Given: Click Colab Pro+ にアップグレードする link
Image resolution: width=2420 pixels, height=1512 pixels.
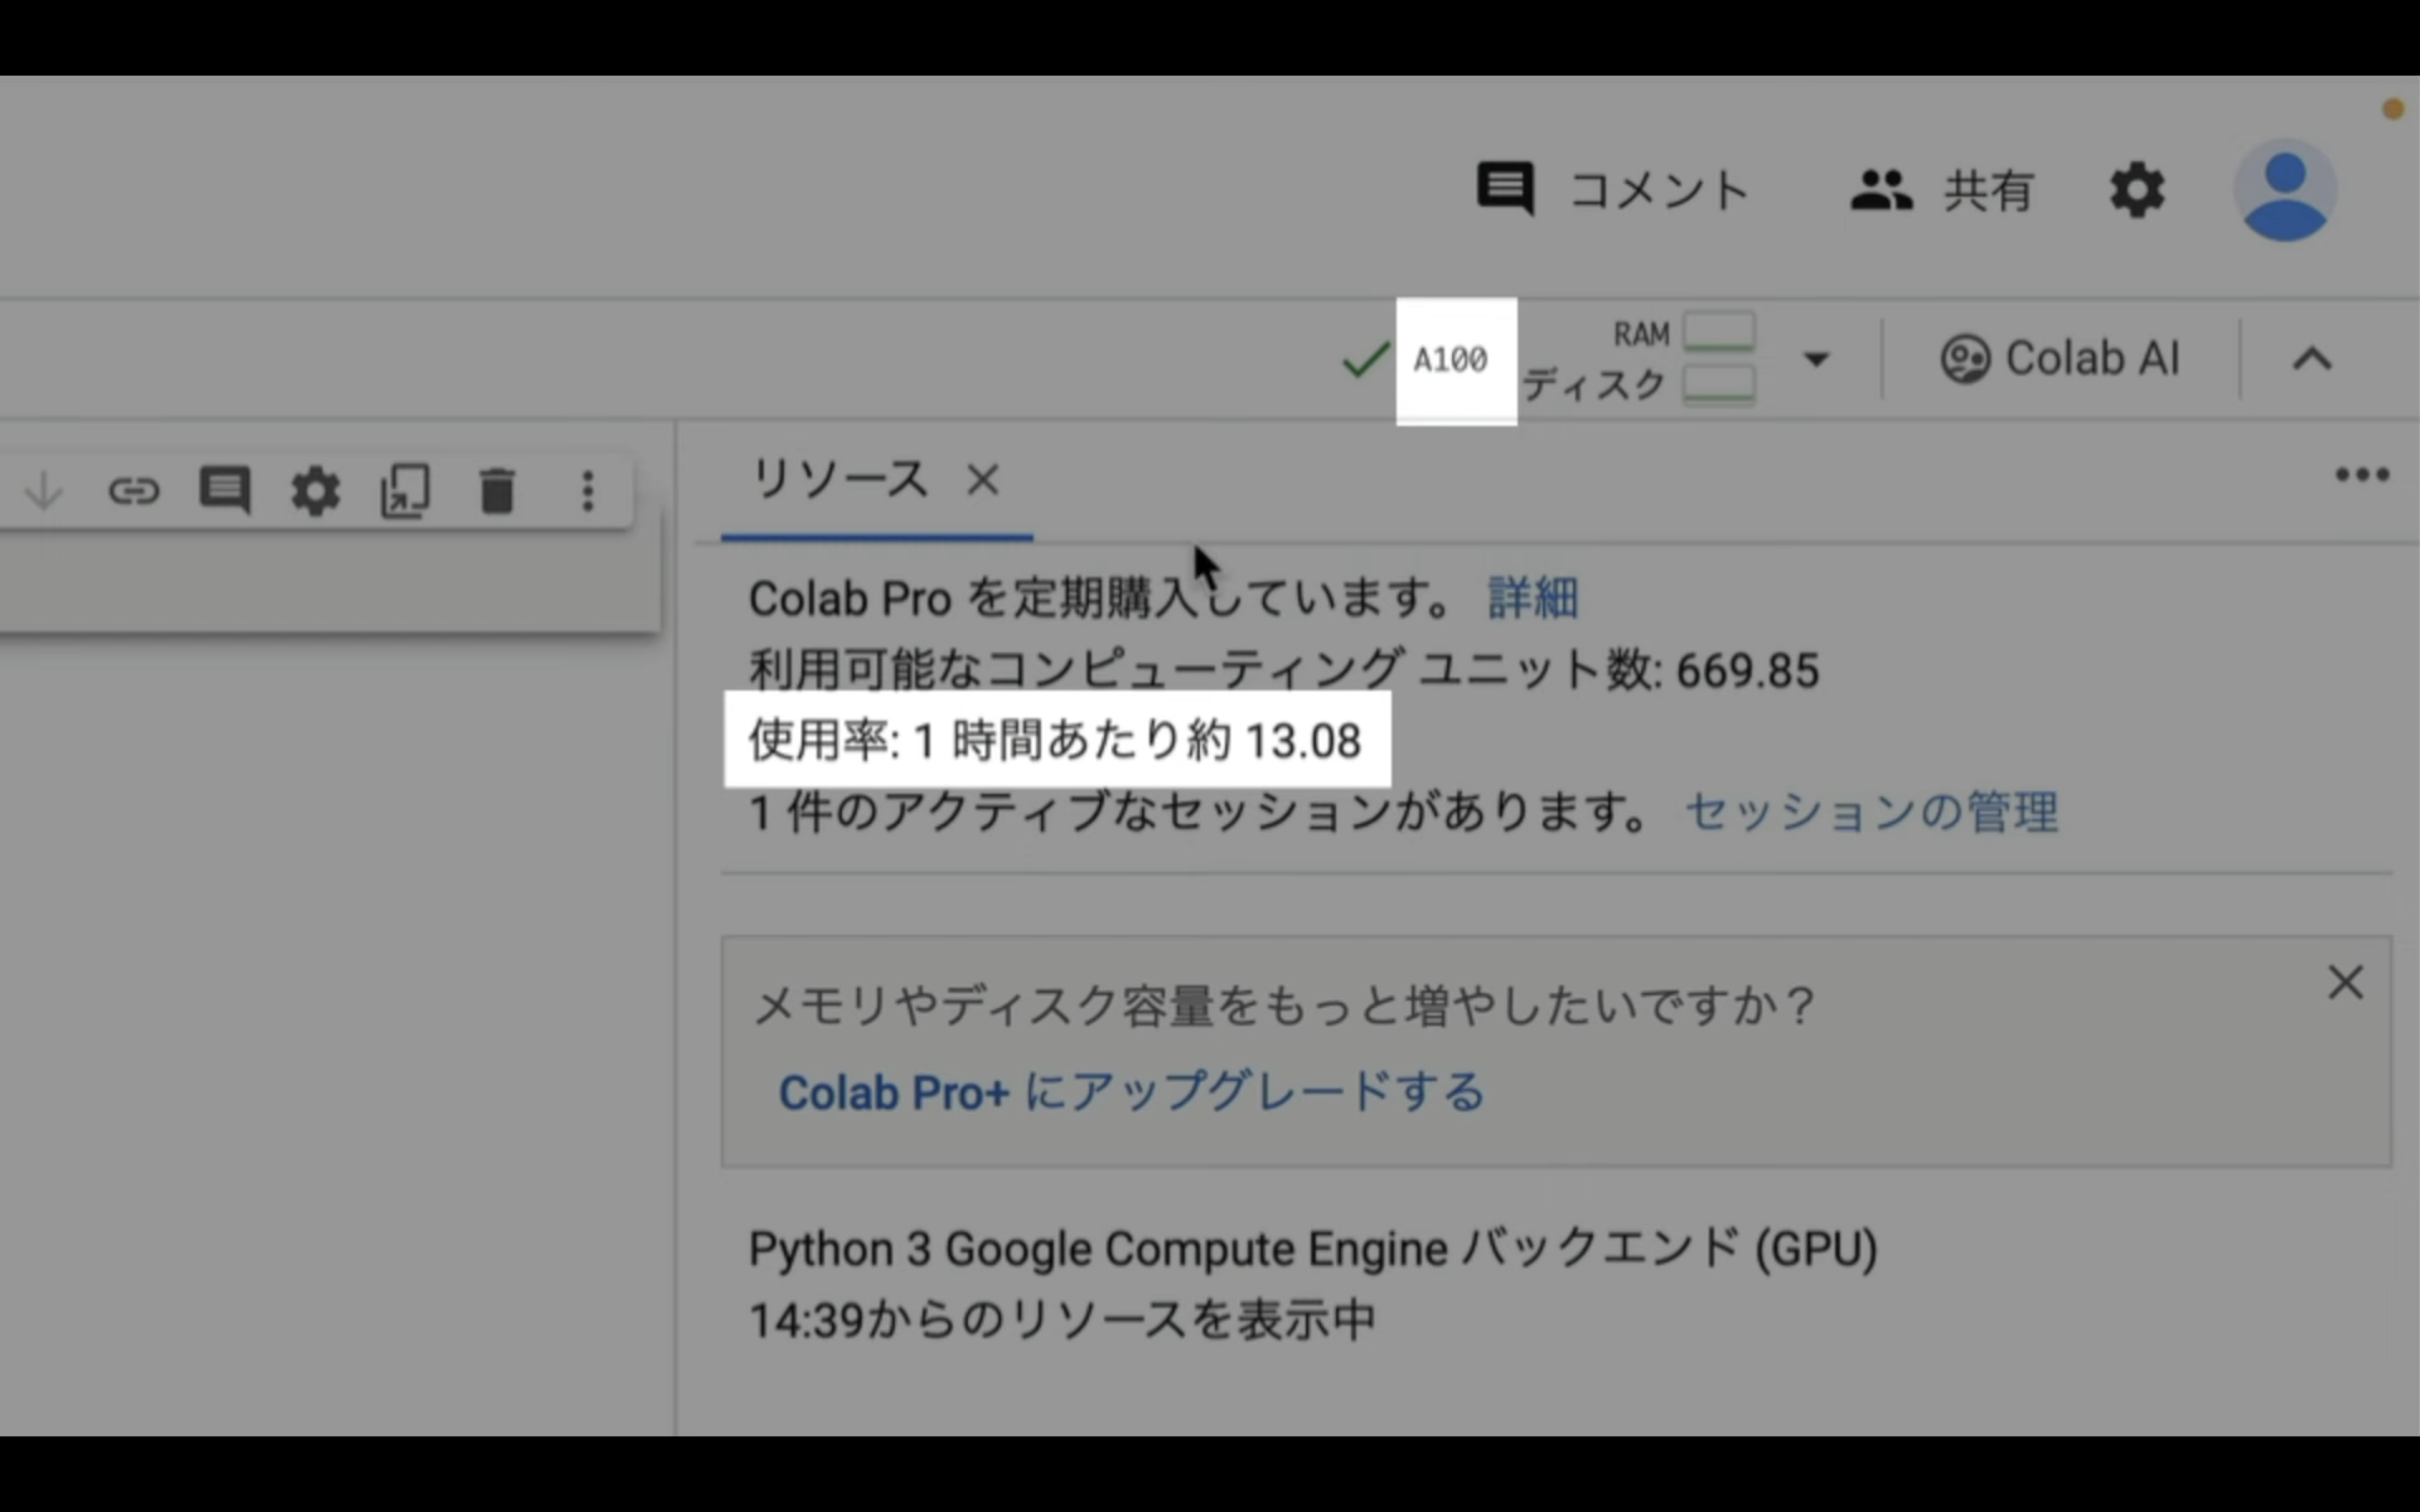Looking at the screenshot, I should [x=1132, y=1092].
